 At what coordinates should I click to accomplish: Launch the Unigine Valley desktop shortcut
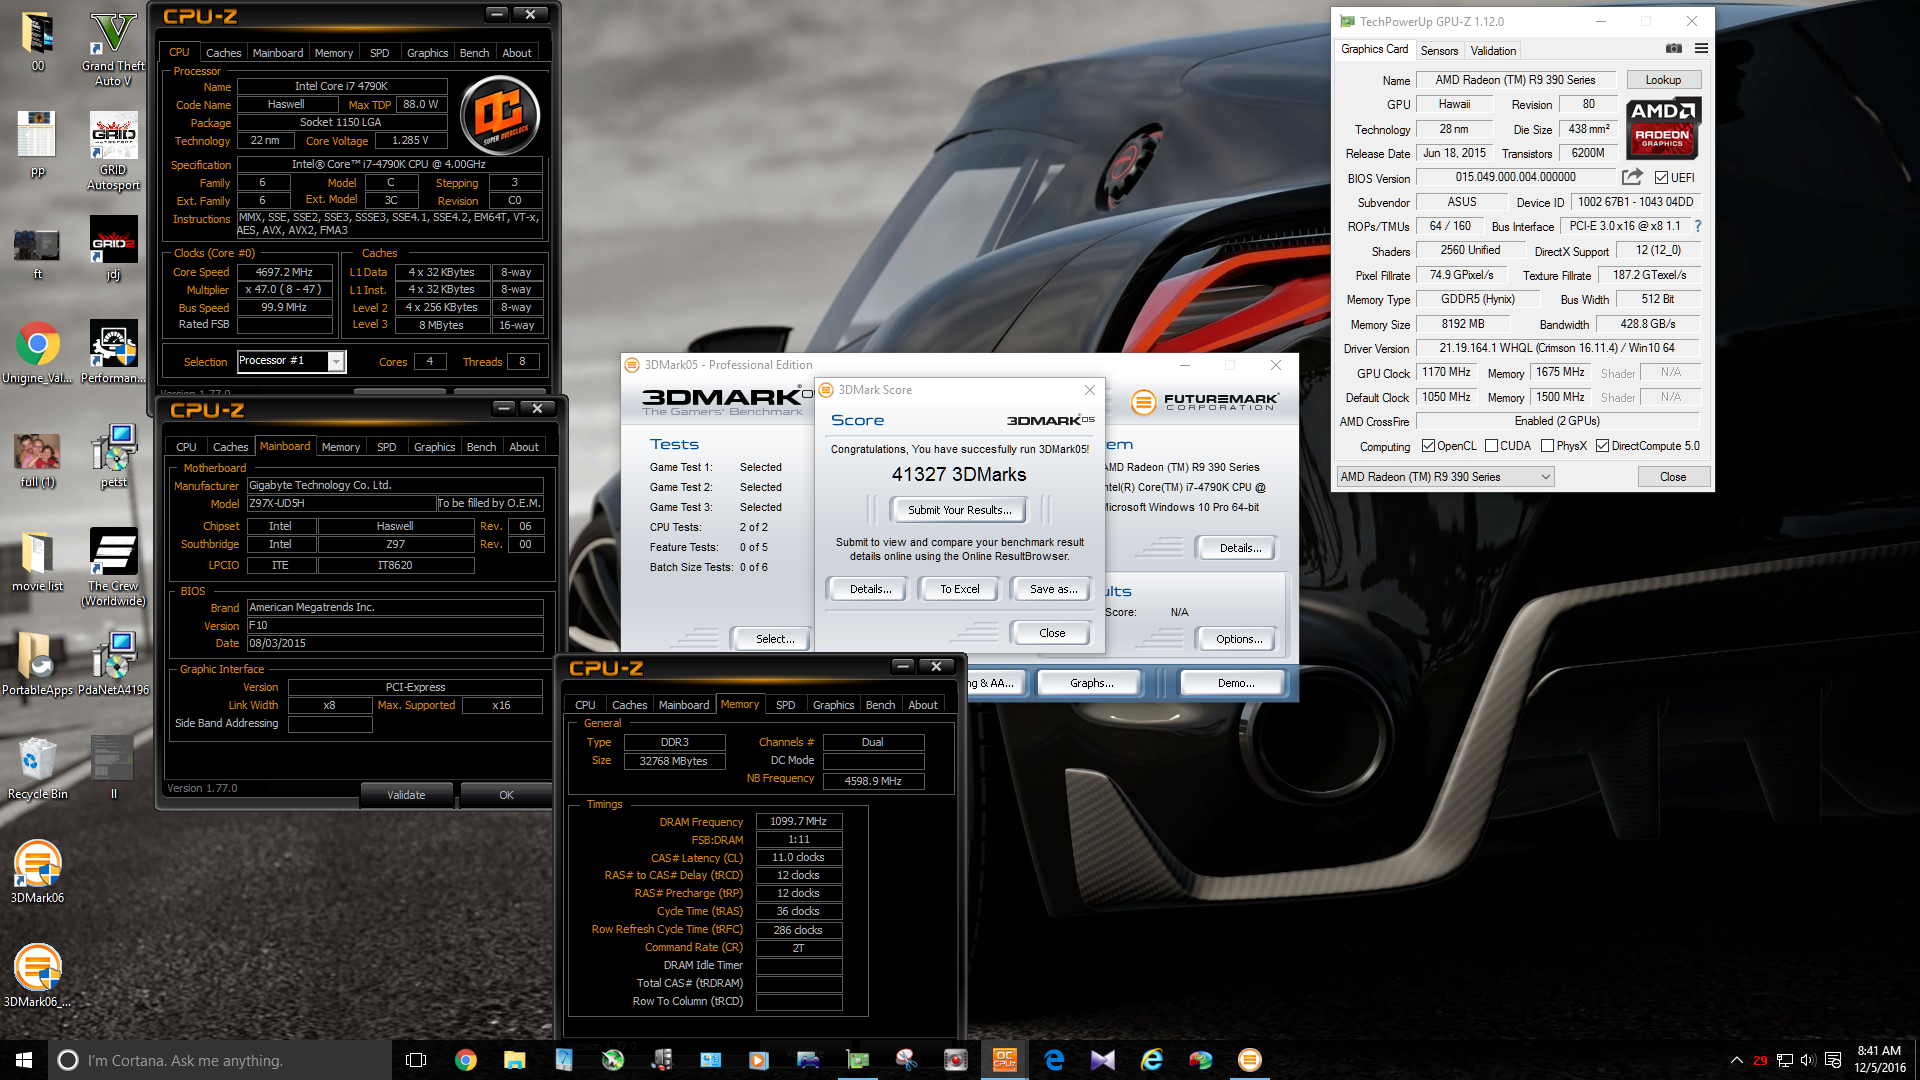pyautogui.click(x=37, y=353)
